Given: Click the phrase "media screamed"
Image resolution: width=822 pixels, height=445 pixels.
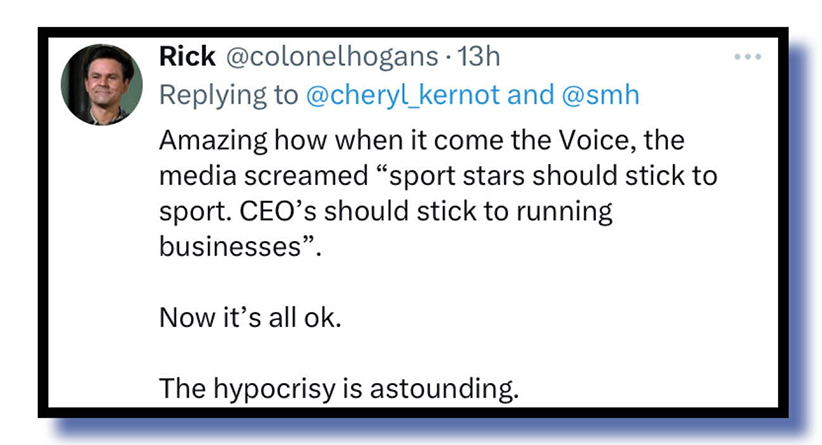Looking at the screenshot, I should coord(242,176).
